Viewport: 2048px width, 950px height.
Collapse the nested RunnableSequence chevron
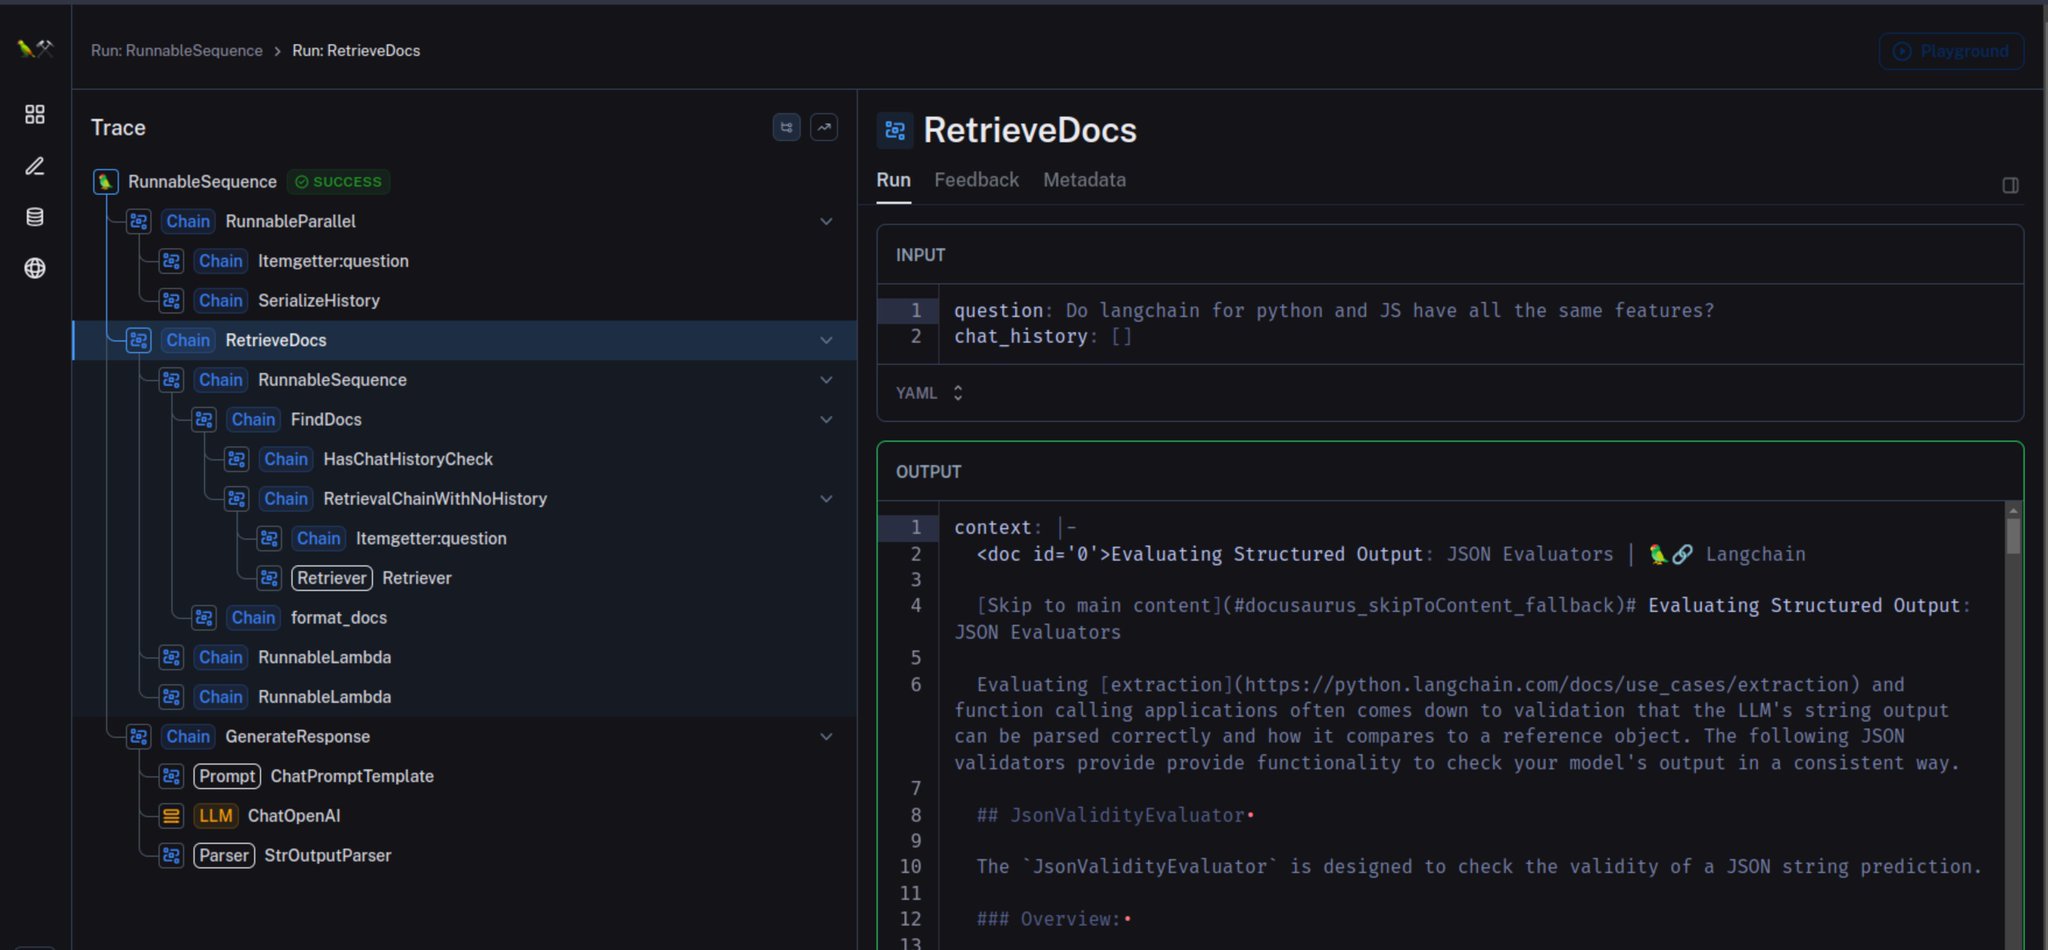coord(826,380)
